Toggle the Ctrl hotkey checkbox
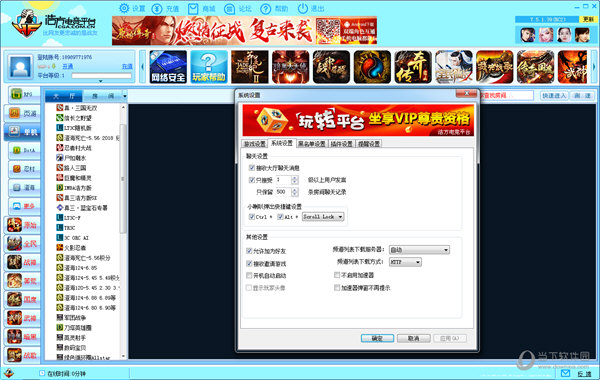The width and height of the screenshot is (600, 380). click(x=252, y=217)
